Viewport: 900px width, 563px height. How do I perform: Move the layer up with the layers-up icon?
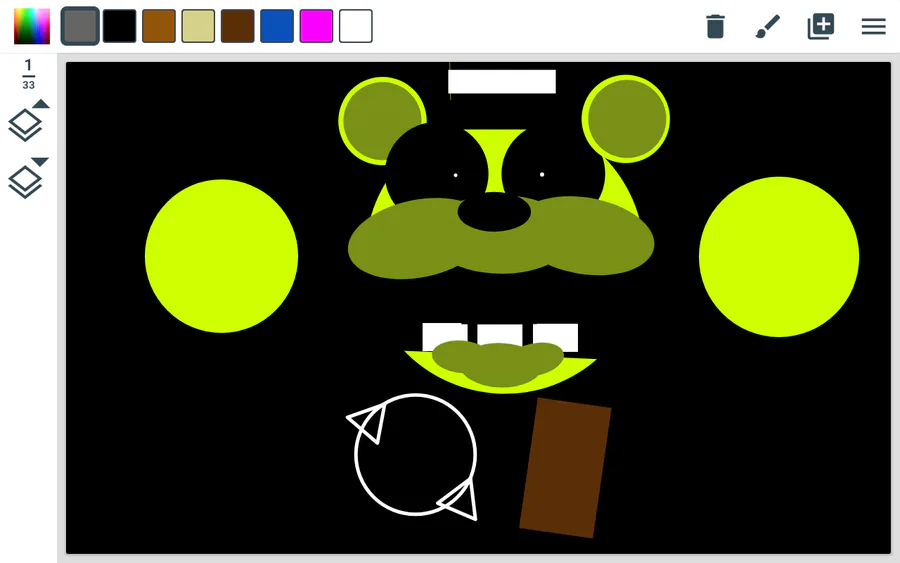coord(28,121)
